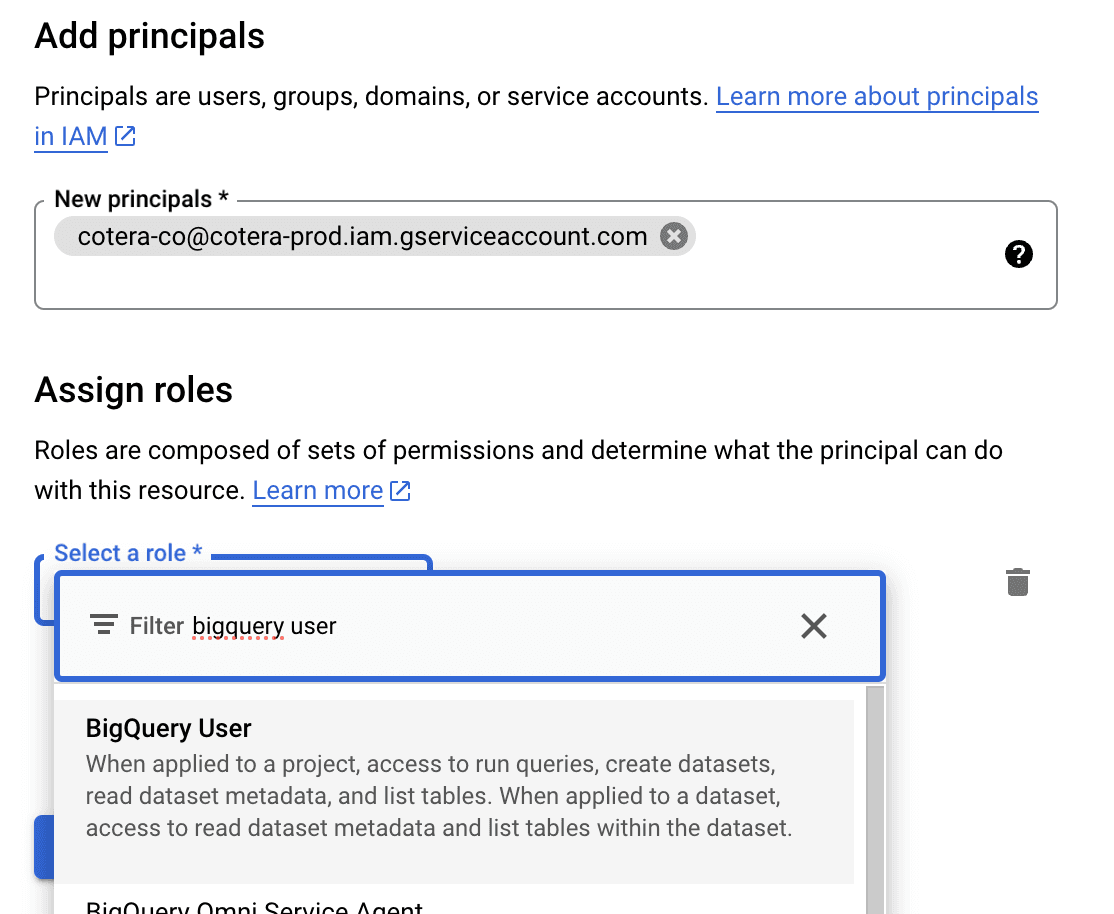Viewport: 1114px width, 914px height.
Task: Click the partially hidden blue button
Action: (43, 847)
